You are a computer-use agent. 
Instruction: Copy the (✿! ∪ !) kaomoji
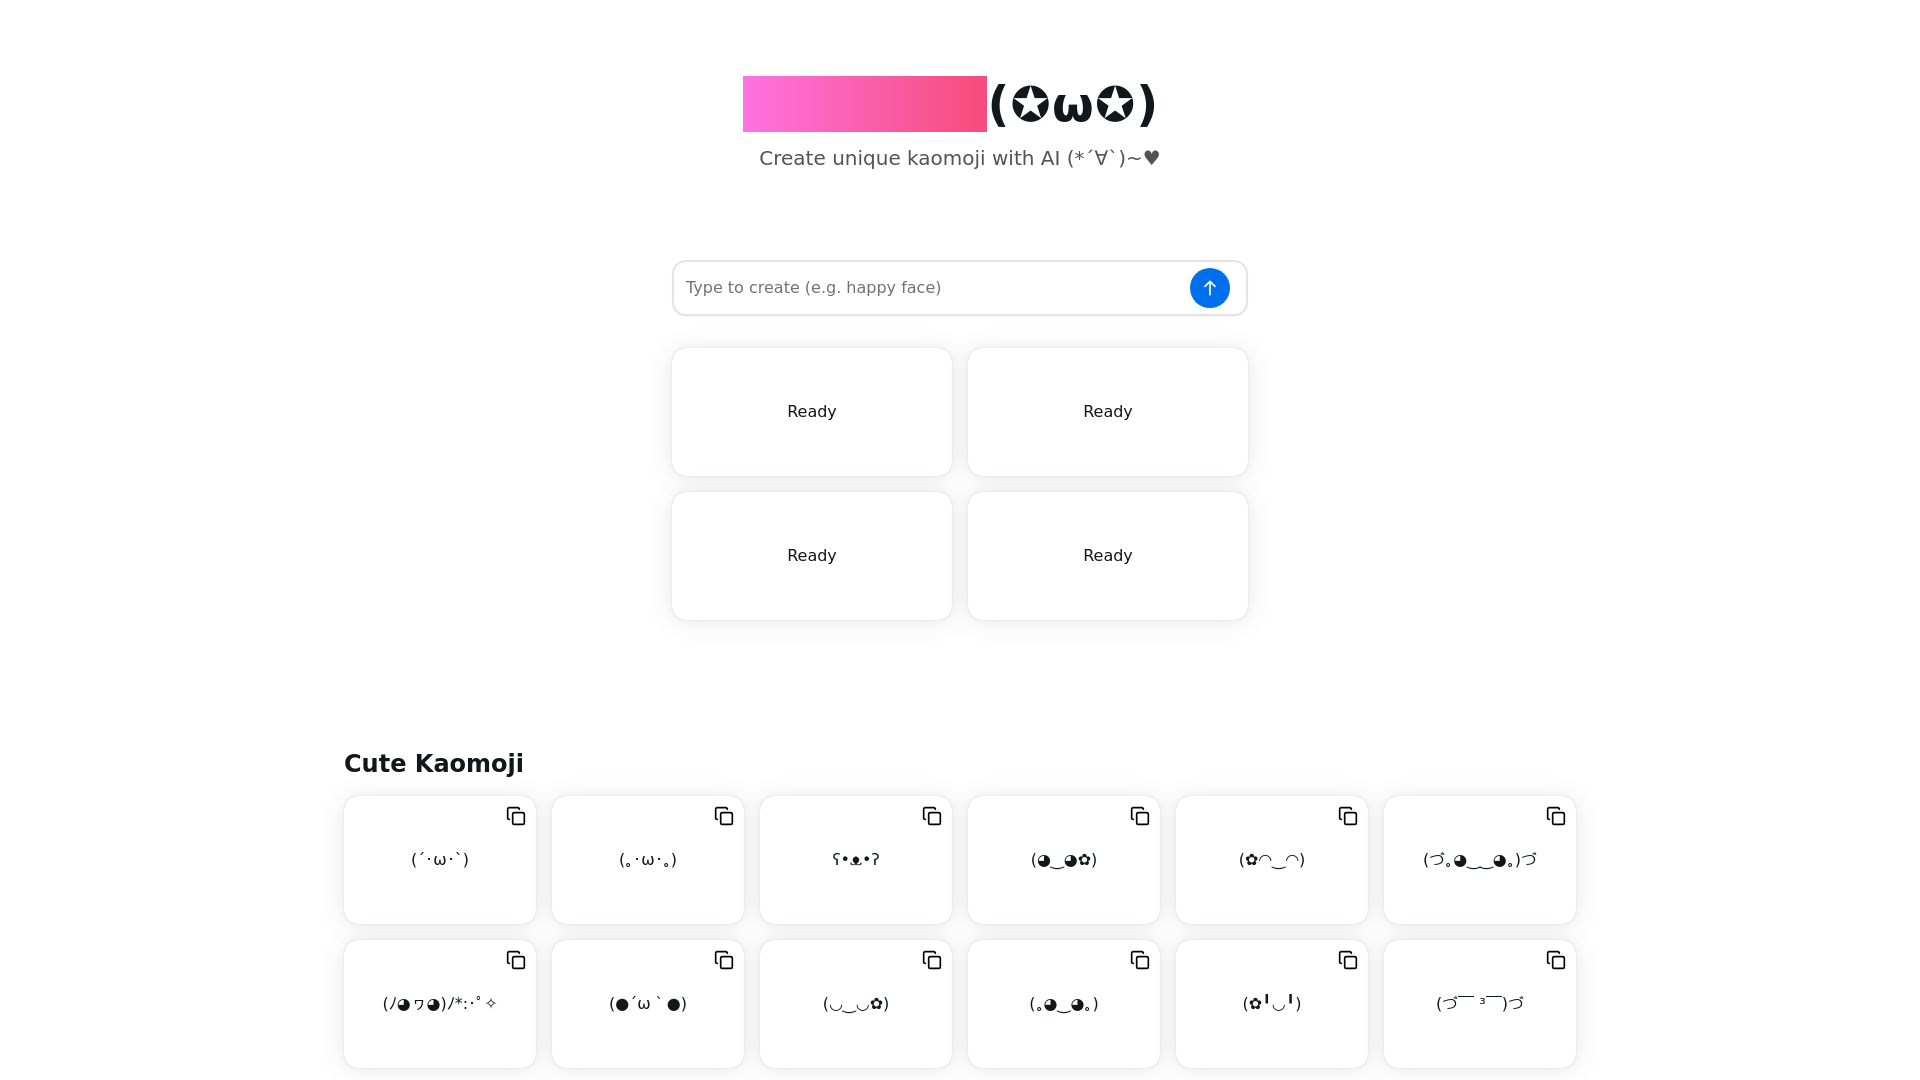coord(1348,960)
